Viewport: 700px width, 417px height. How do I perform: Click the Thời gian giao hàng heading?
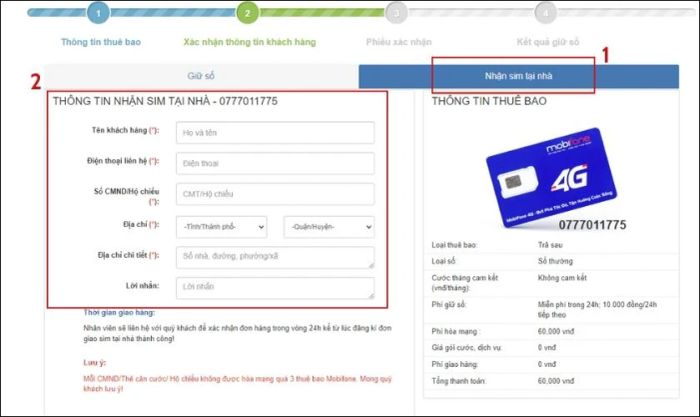tap(119, 313)
